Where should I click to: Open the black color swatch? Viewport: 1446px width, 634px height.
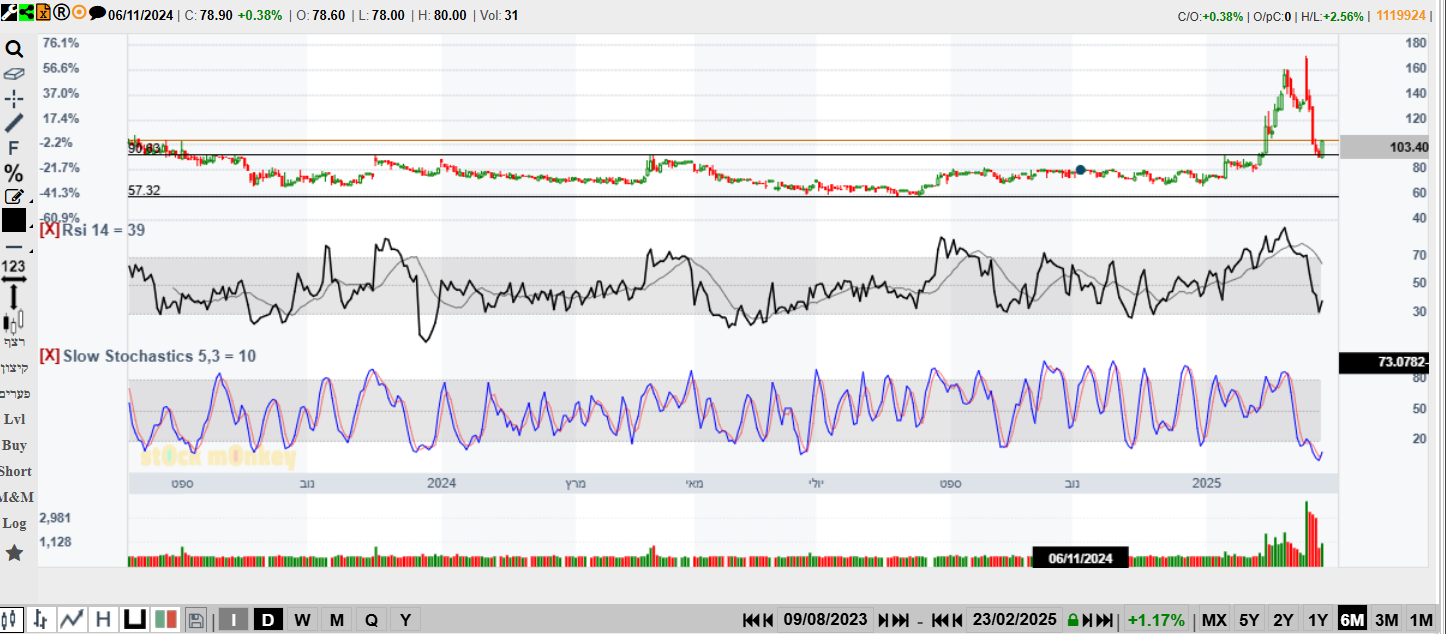pyautogui.click(x=14, y=220)
